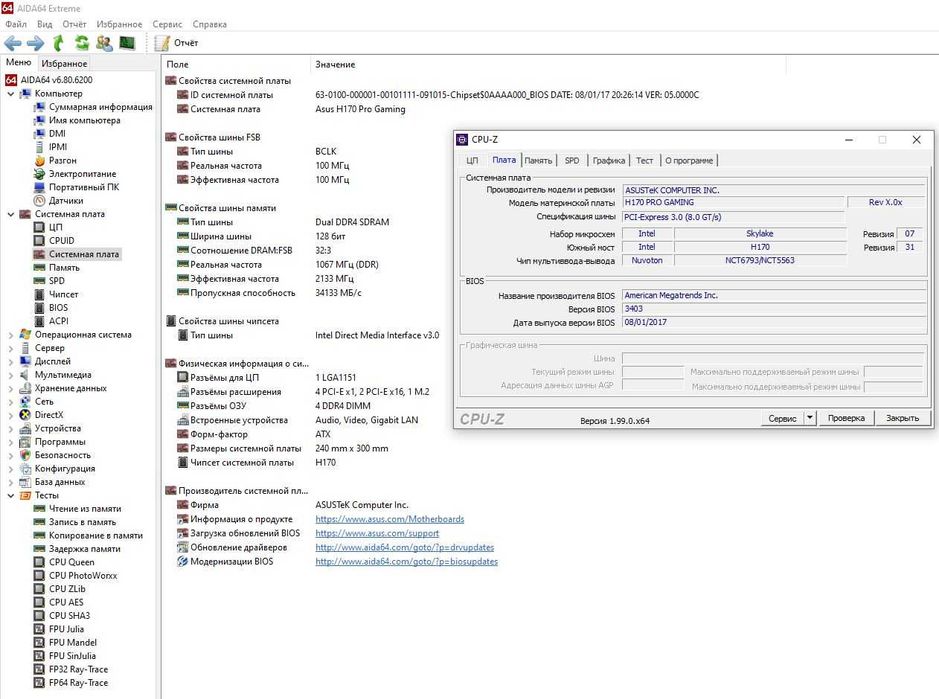Viewport: 939px width, 699px height.
Task: Select Чтение из памяти test
Action: pos(85,509)
